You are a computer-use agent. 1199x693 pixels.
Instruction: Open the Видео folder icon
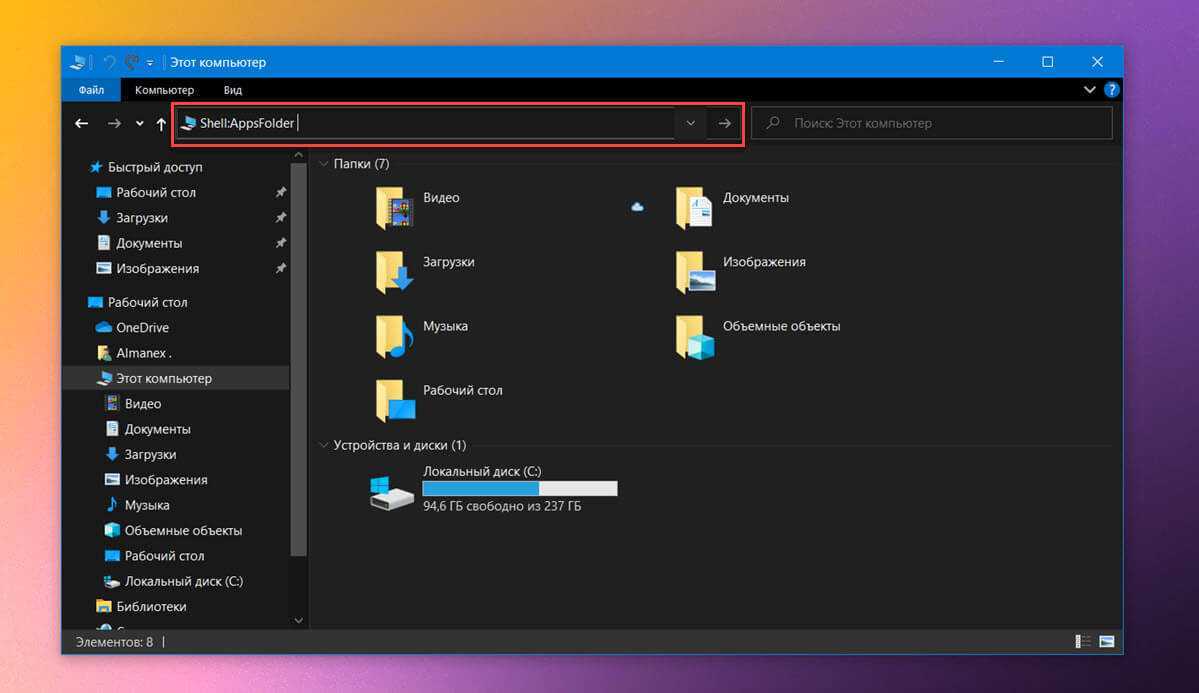395,208
